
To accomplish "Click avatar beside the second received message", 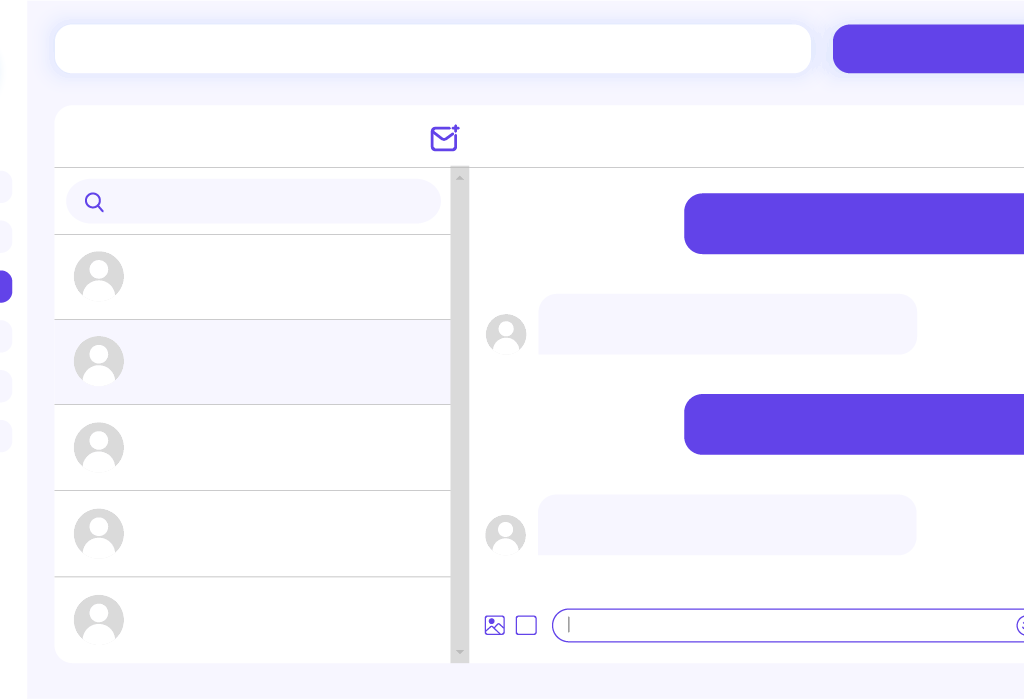I will [506, 535].
